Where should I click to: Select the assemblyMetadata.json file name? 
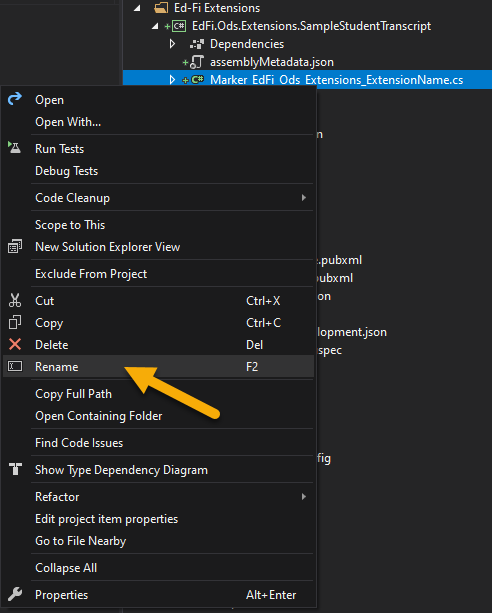point(272,62)
